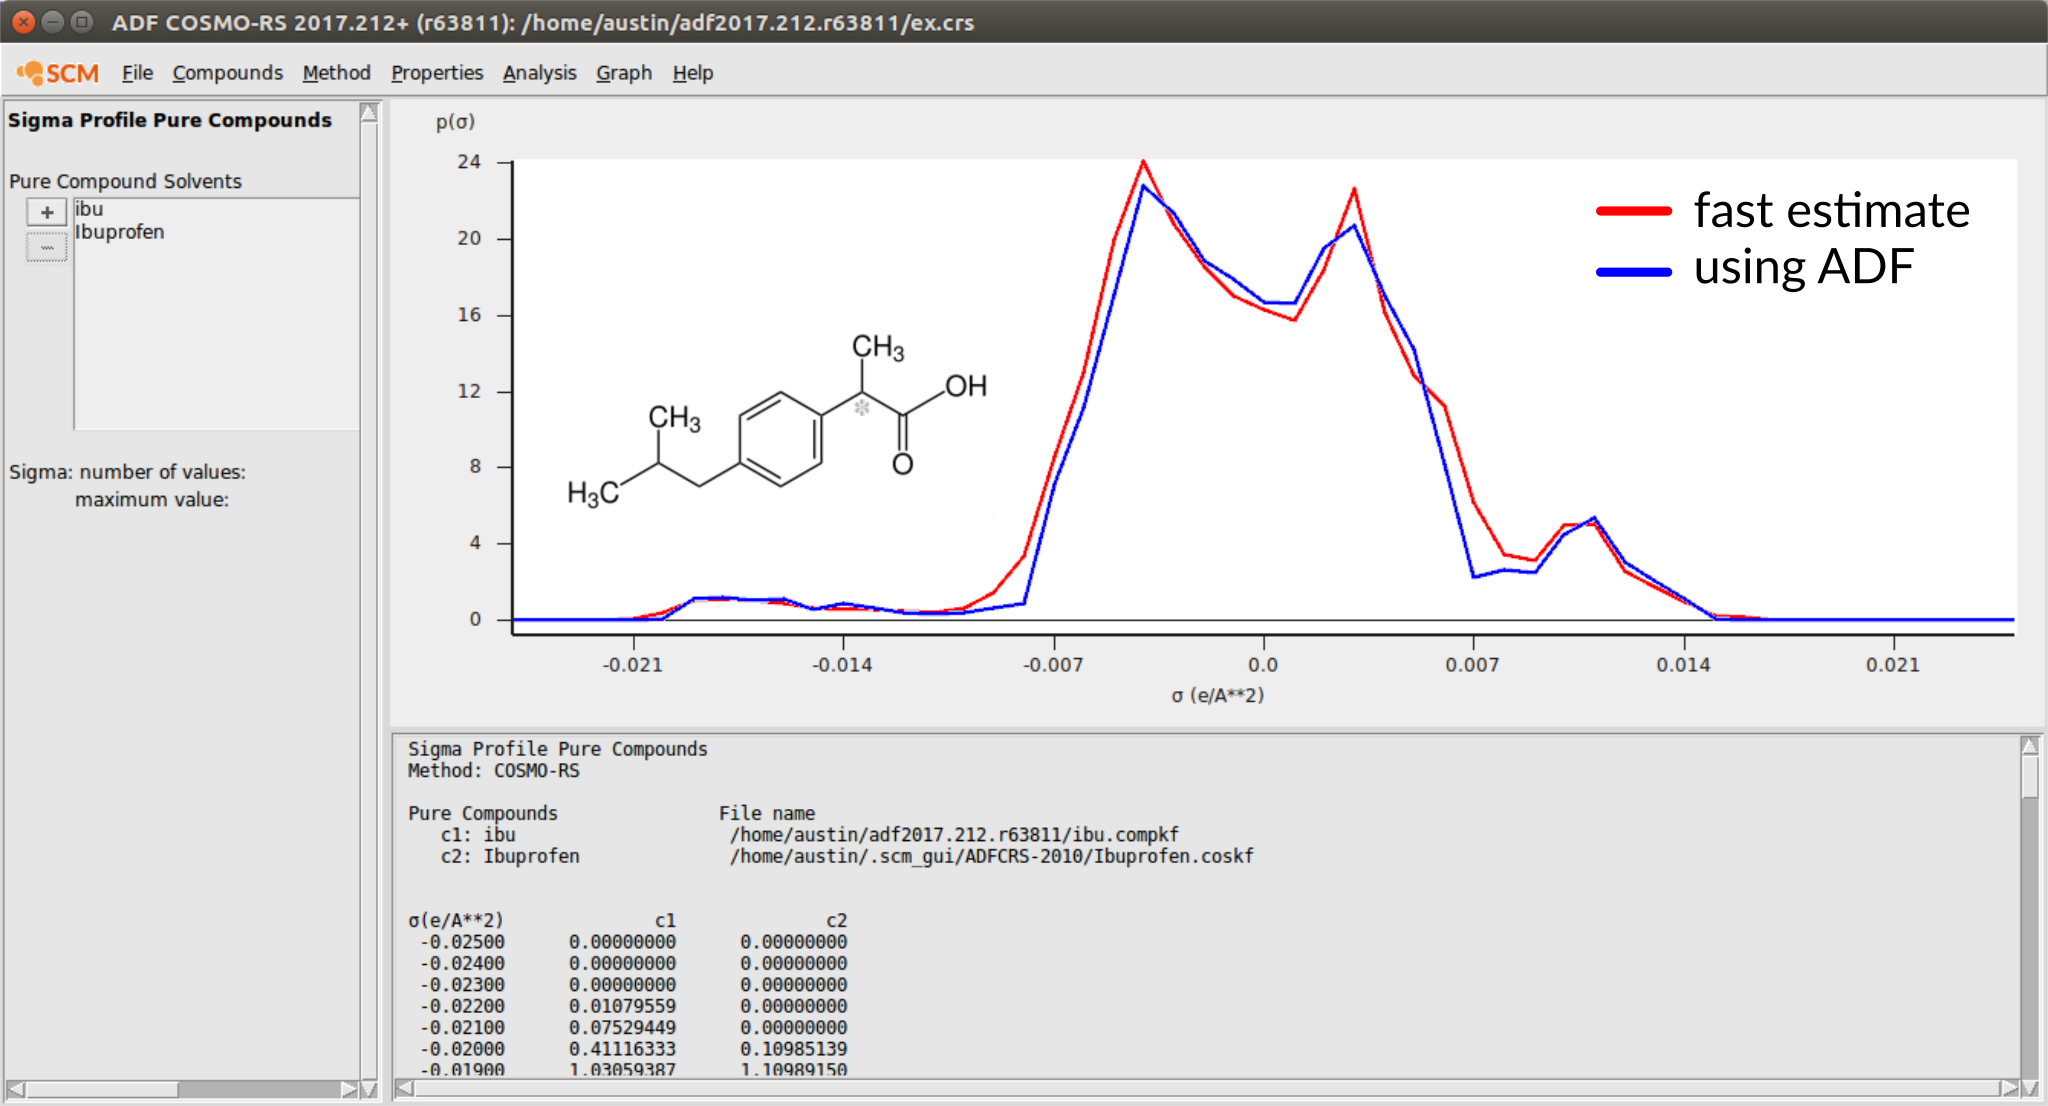This screenshot has height=1106, width=2048.
Task: Open the SCM logo menu
Action: 57,72
